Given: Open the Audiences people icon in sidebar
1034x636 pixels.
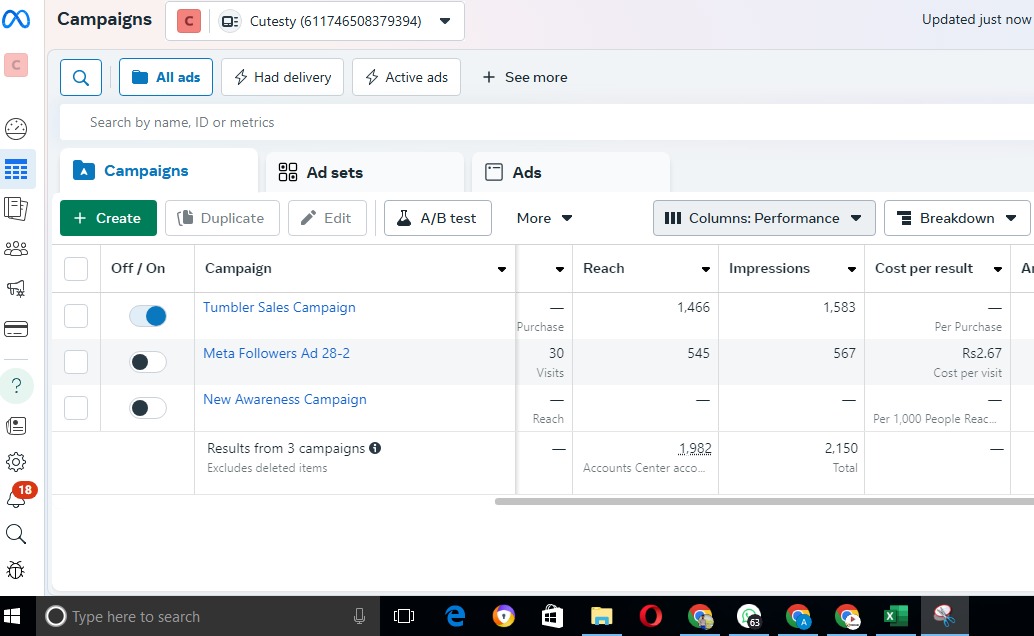Looking at the screenshot, I should point(16,249).
